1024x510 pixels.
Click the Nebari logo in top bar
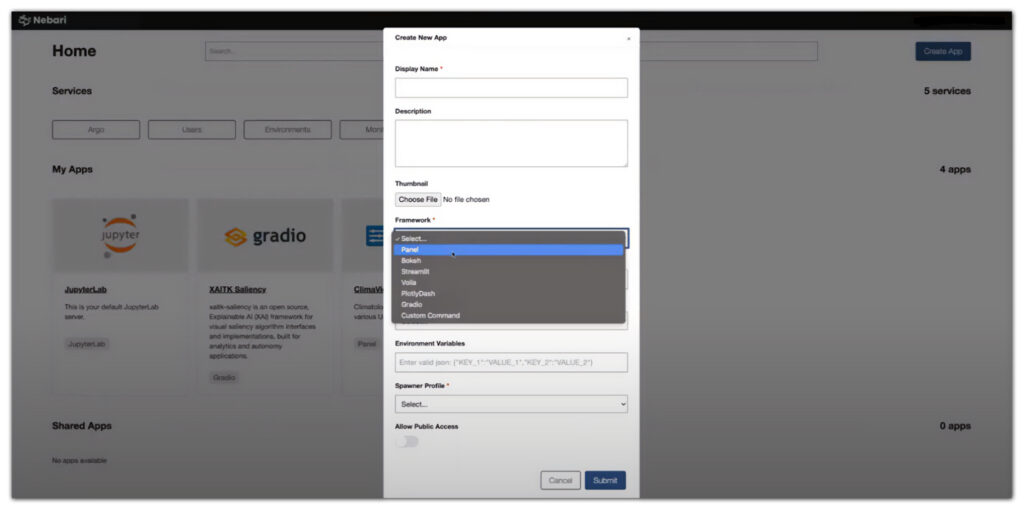click(x=43, y=20)
